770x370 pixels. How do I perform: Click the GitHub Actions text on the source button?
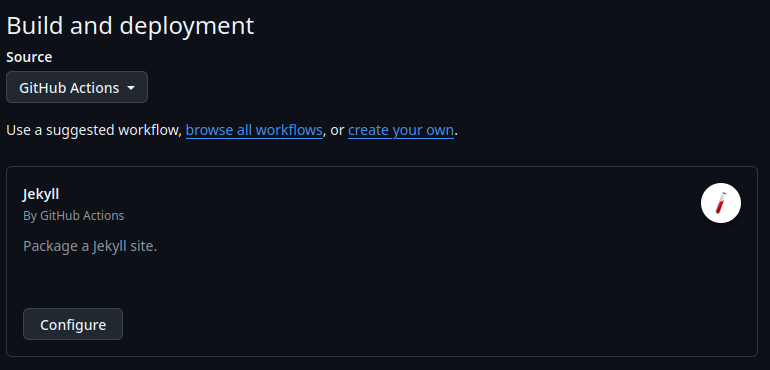[x=69, y=88]
